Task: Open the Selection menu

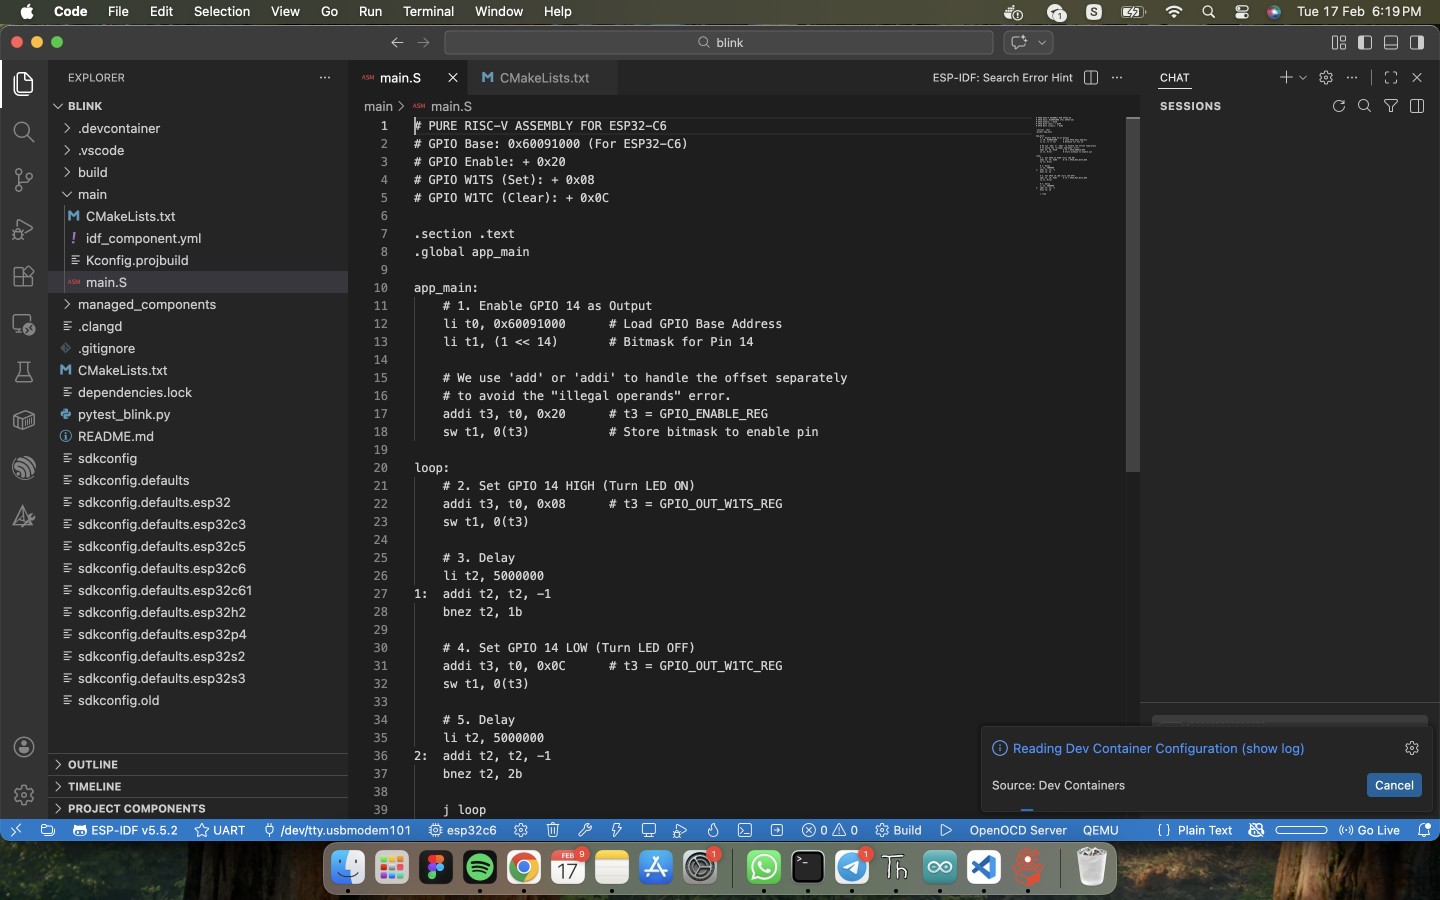Action: (x=222, y=11)
